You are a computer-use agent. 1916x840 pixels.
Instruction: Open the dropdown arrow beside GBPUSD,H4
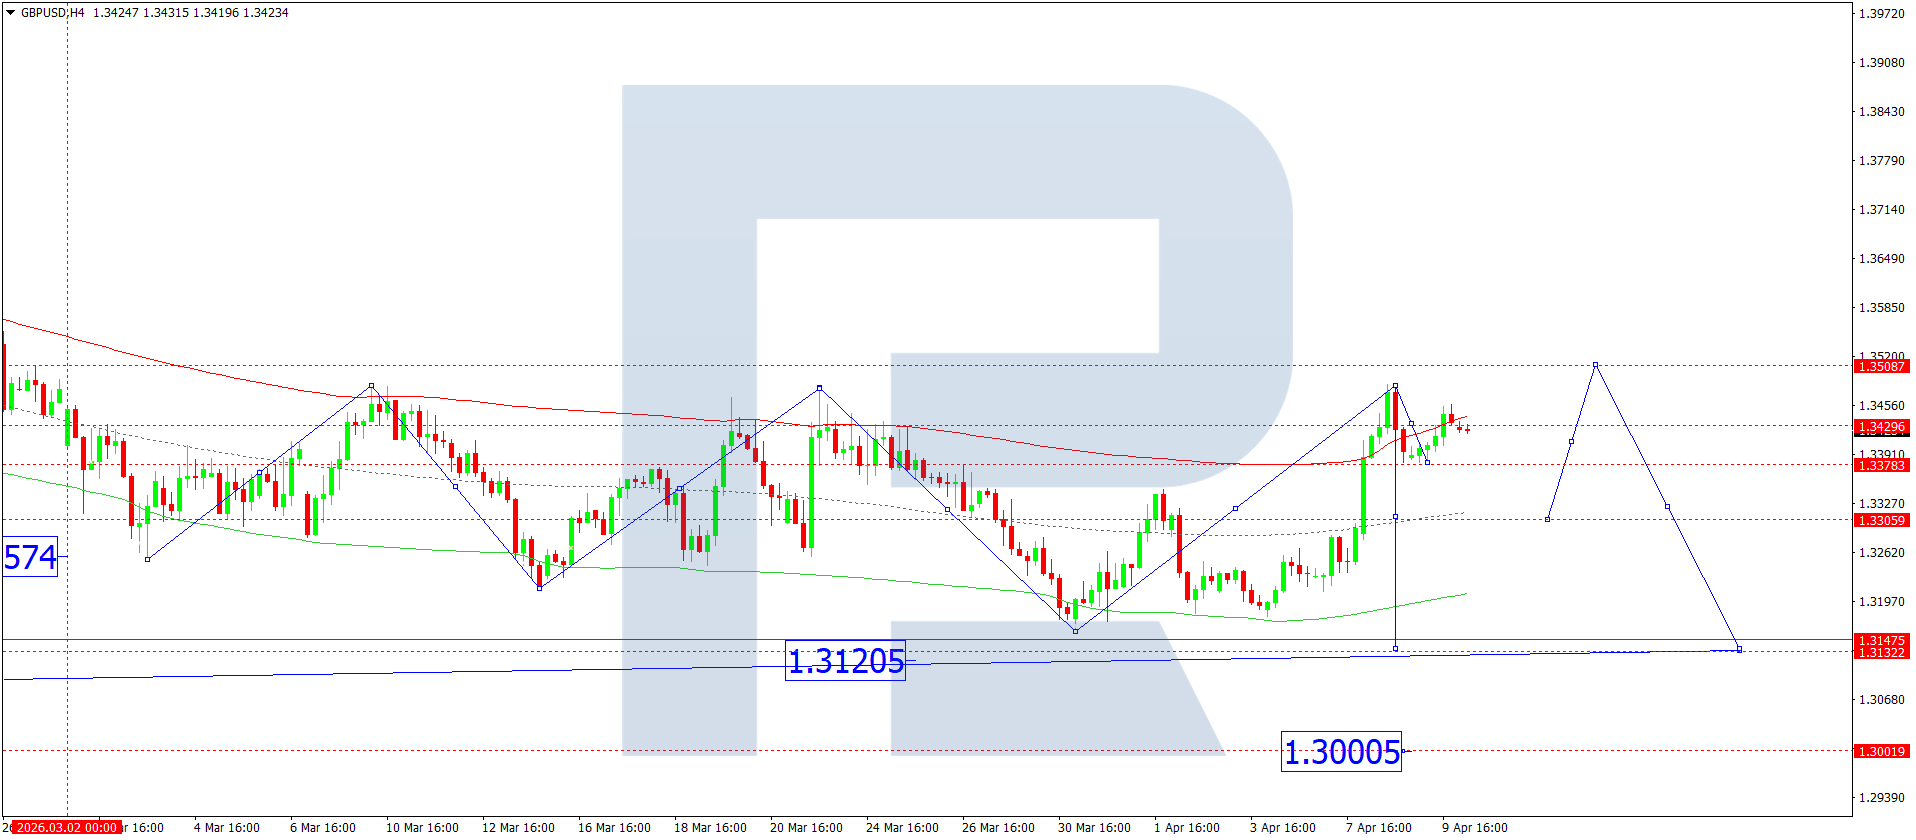click(x=10, y=13)
